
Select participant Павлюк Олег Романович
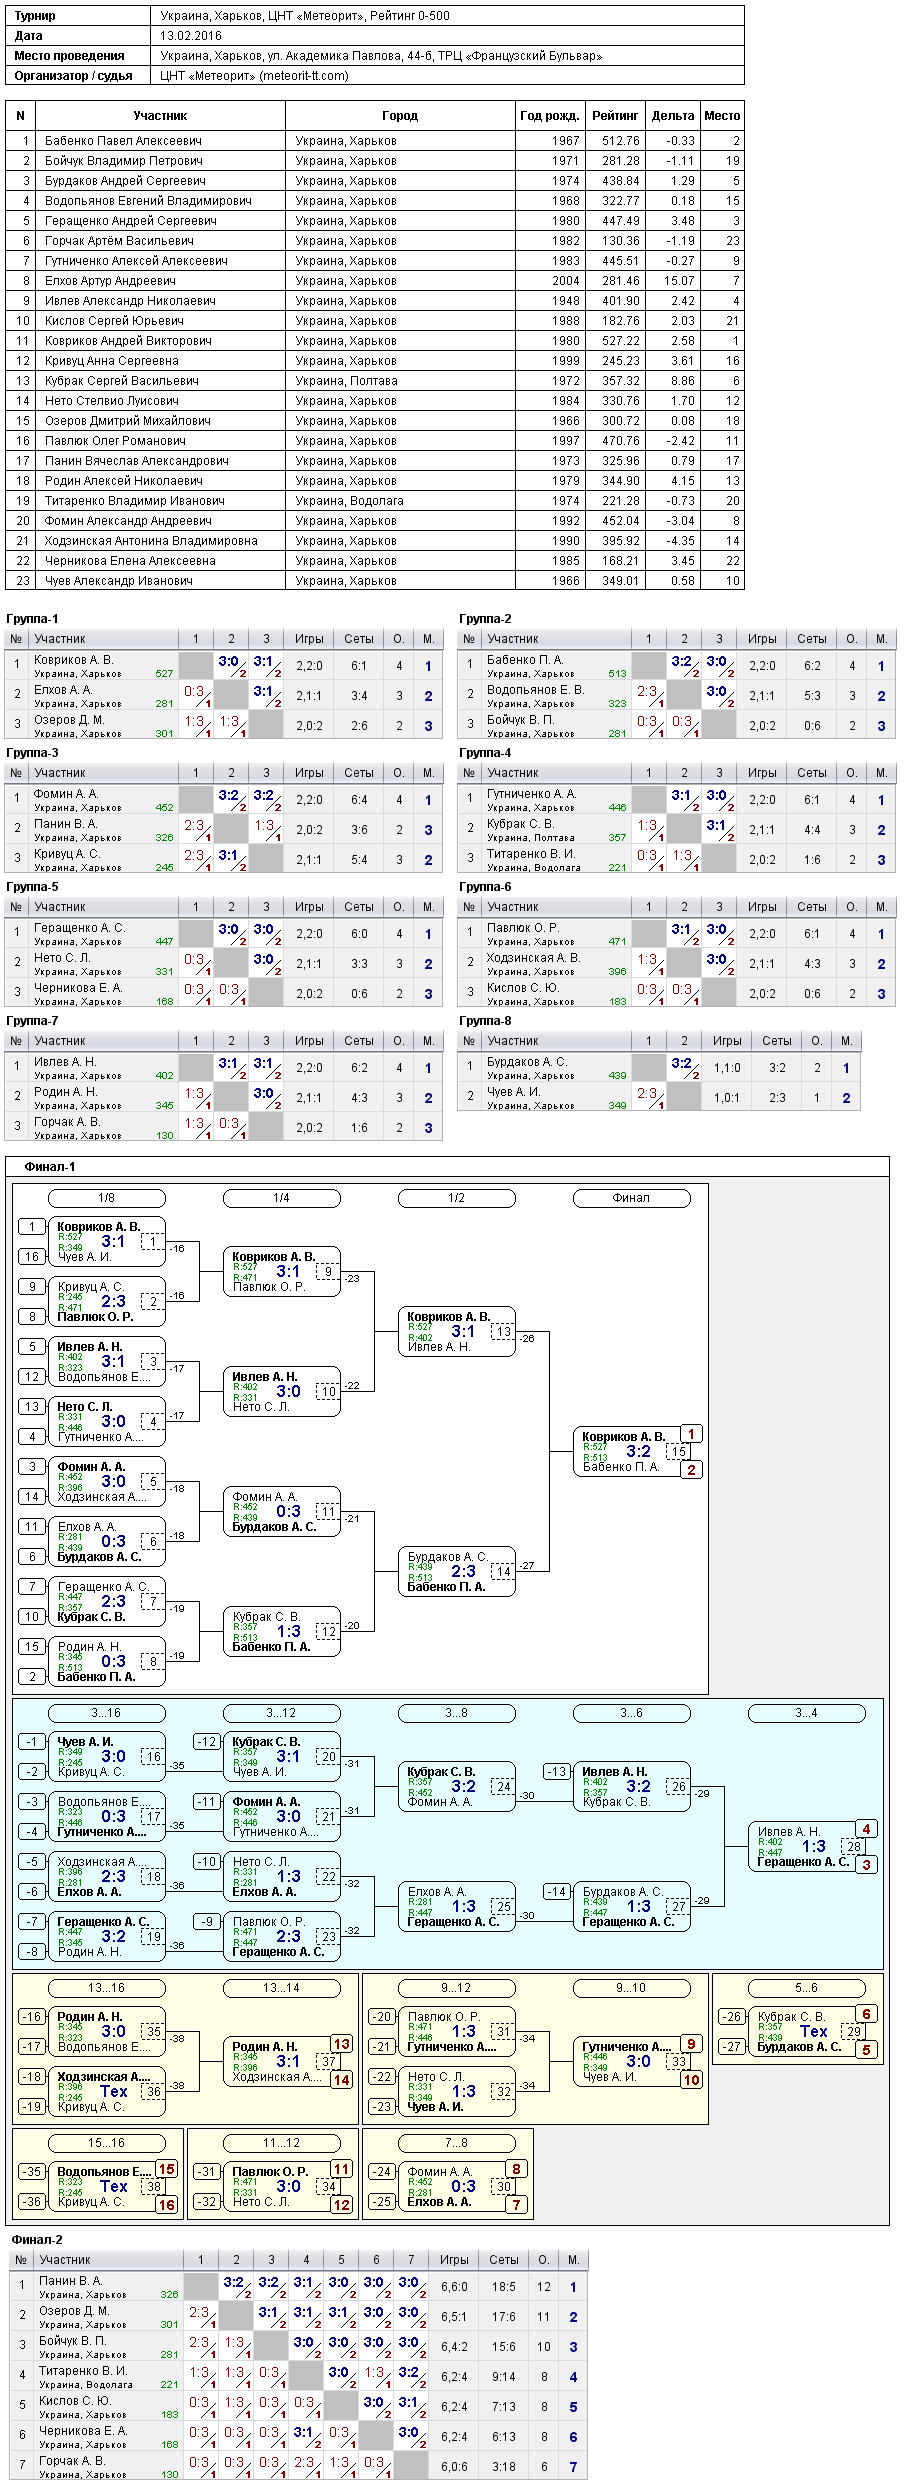tap(115, 441)
